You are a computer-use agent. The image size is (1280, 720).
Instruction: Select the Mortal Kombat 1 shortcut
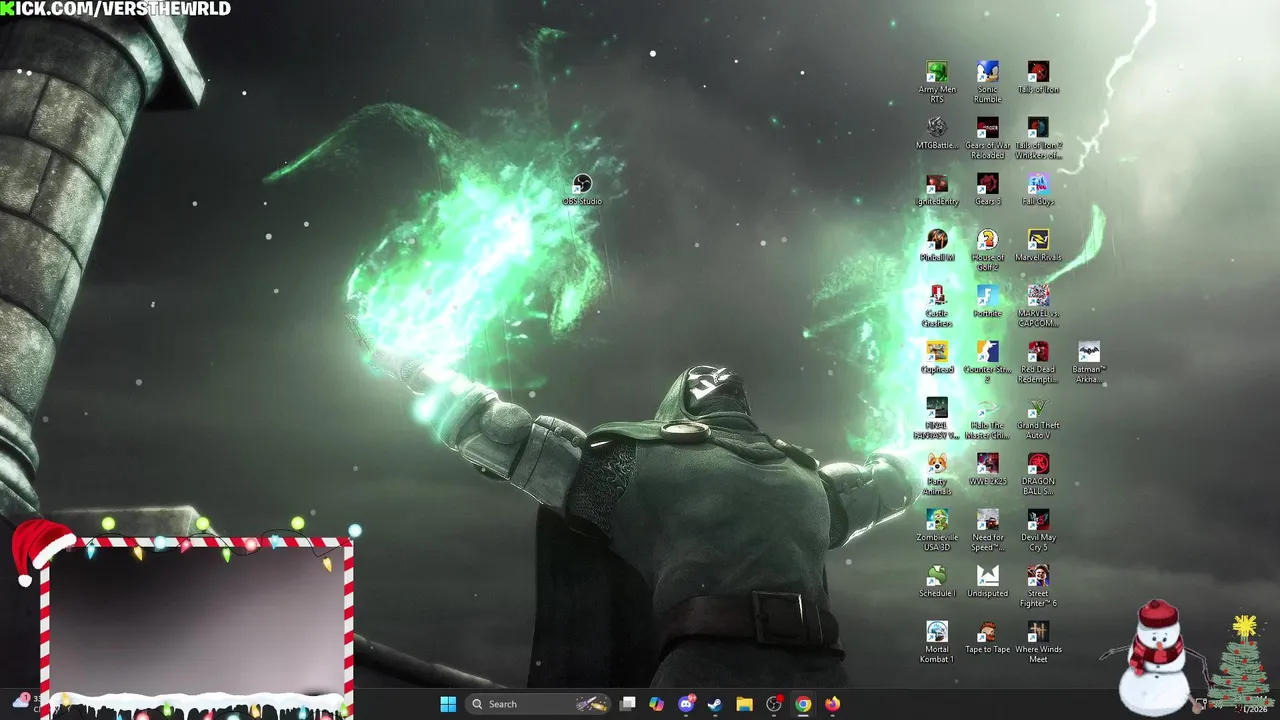click(x=936, y=642)
